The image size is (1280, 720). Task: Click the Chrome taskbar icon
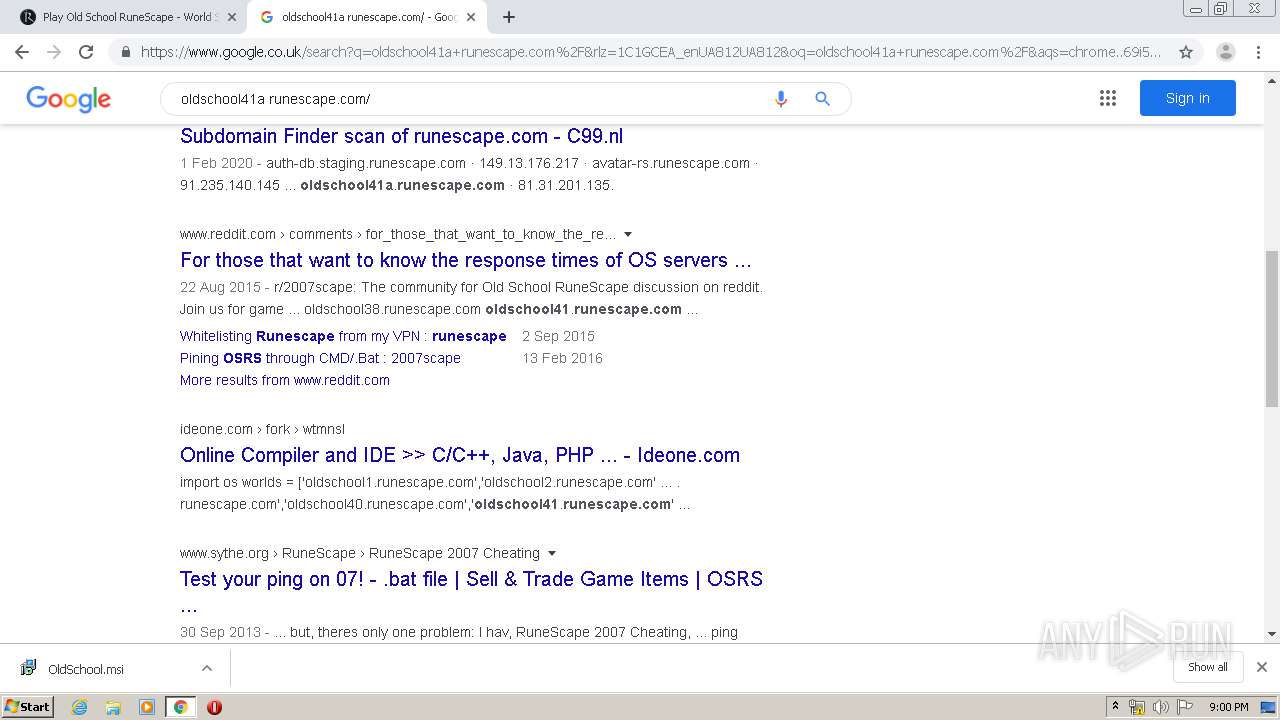(180, 707)
